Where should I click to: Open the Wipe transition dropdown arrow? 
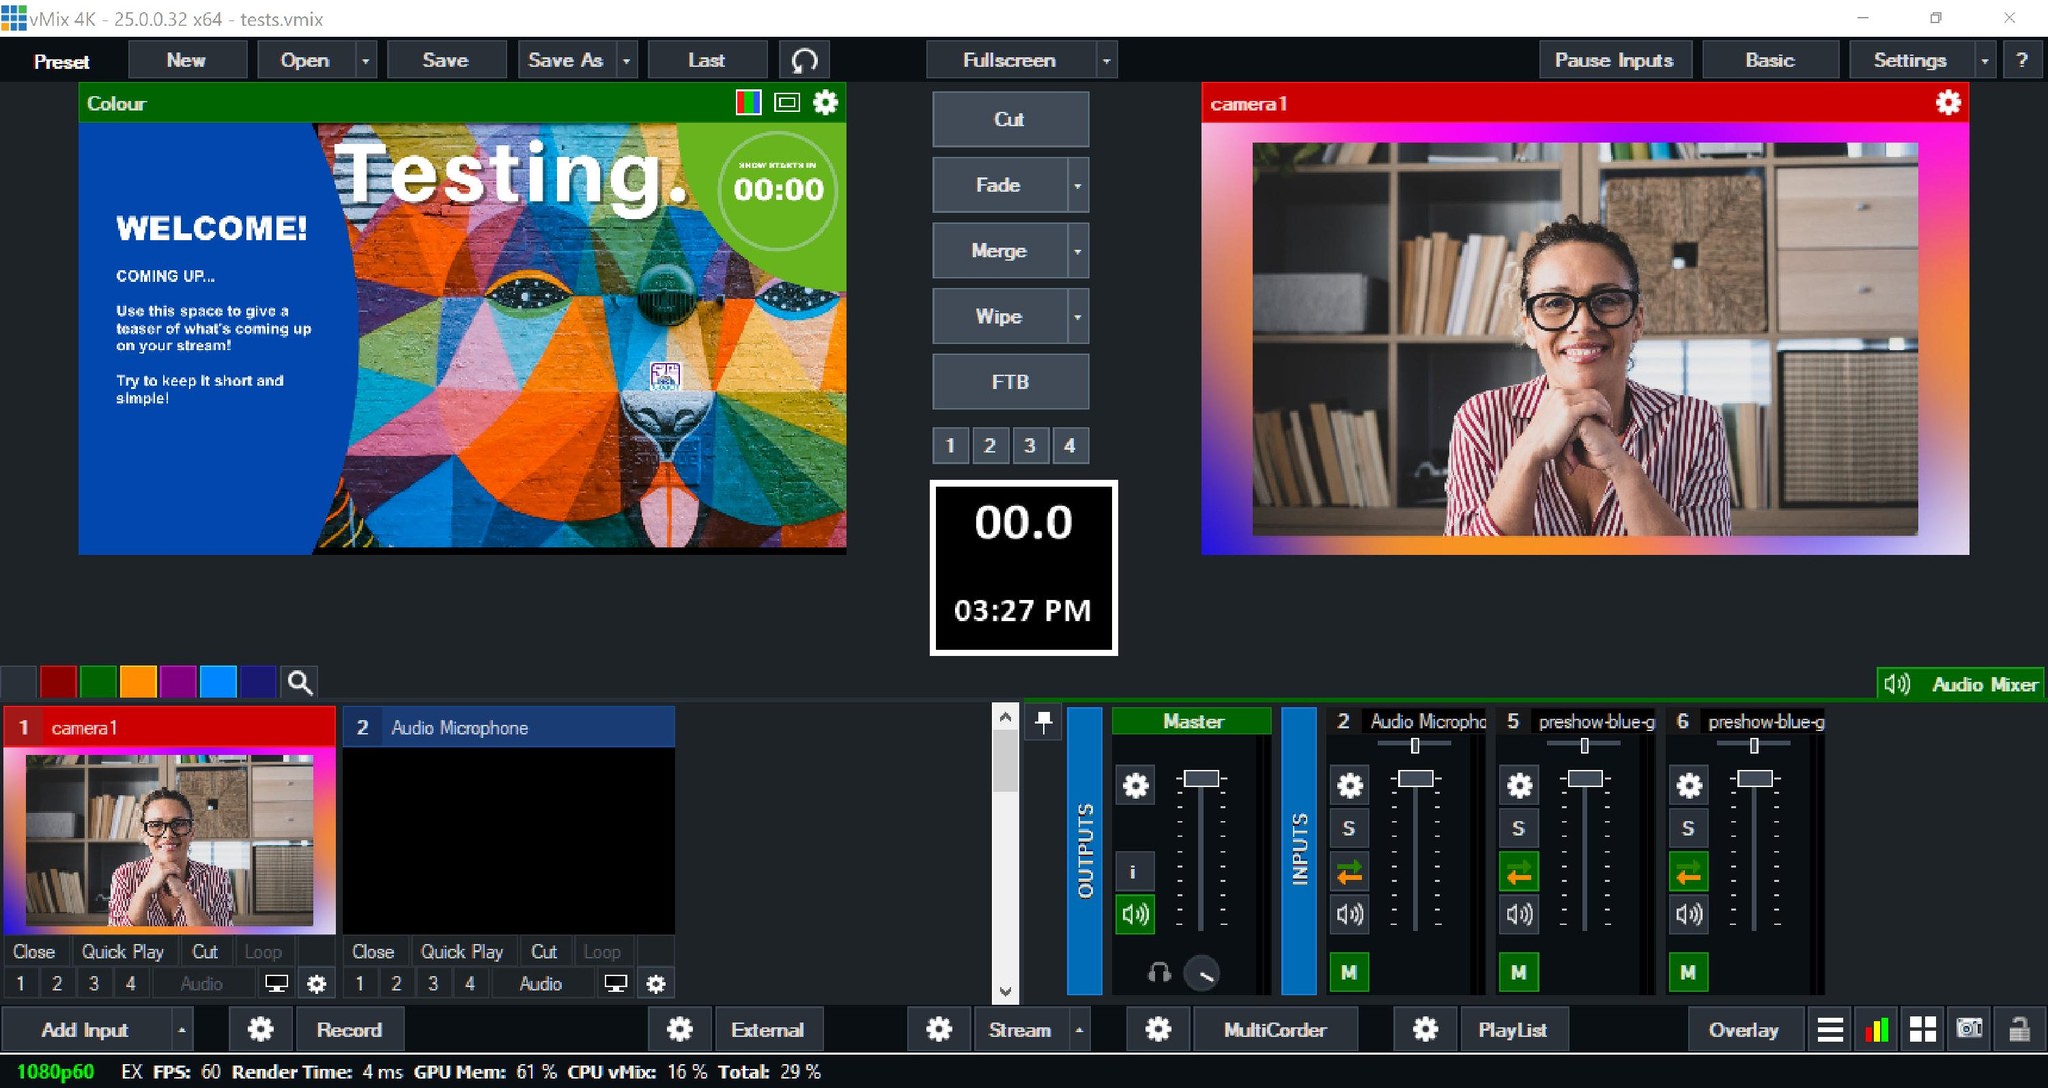1077,316
